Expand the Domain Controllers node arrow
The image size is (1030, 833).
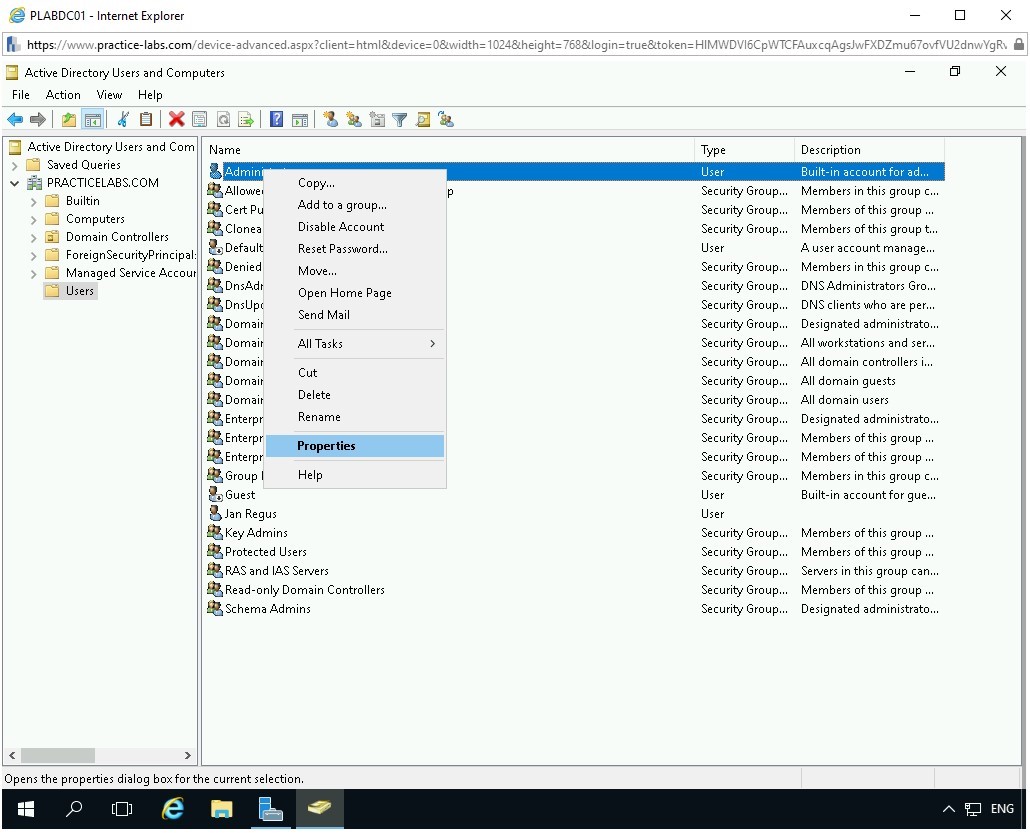coord(34,237)
